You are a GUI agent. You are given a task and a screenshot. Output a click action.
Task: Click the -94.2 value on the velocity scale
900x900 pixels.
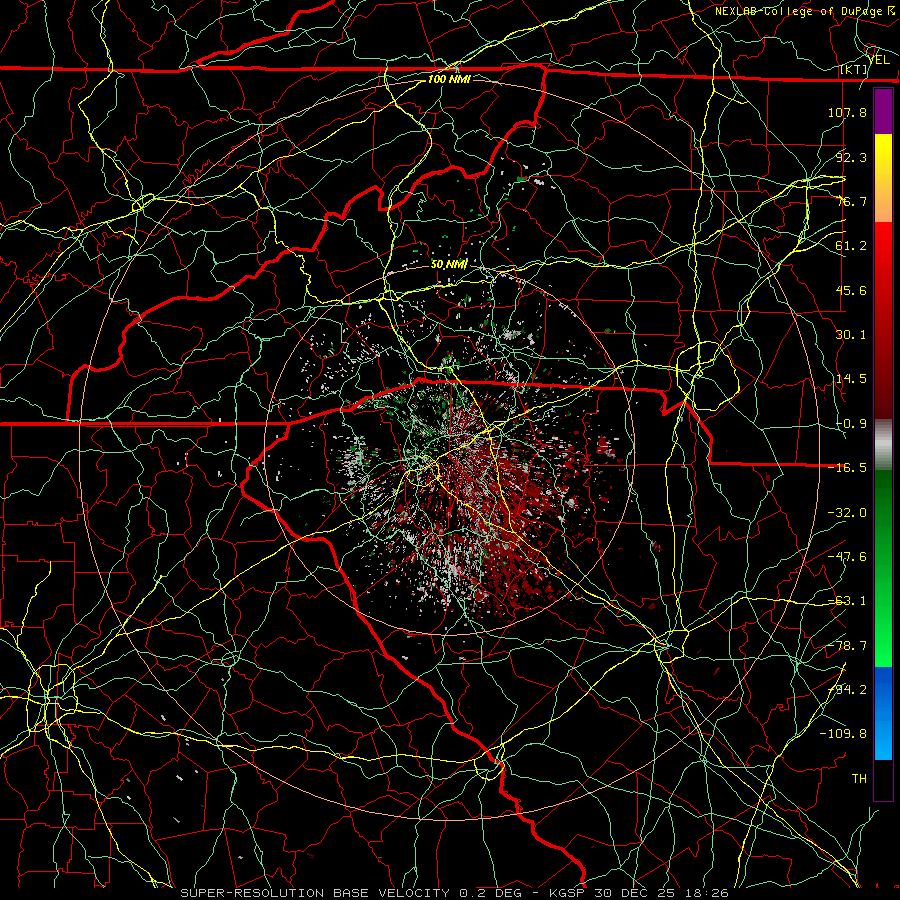point(847,690)
